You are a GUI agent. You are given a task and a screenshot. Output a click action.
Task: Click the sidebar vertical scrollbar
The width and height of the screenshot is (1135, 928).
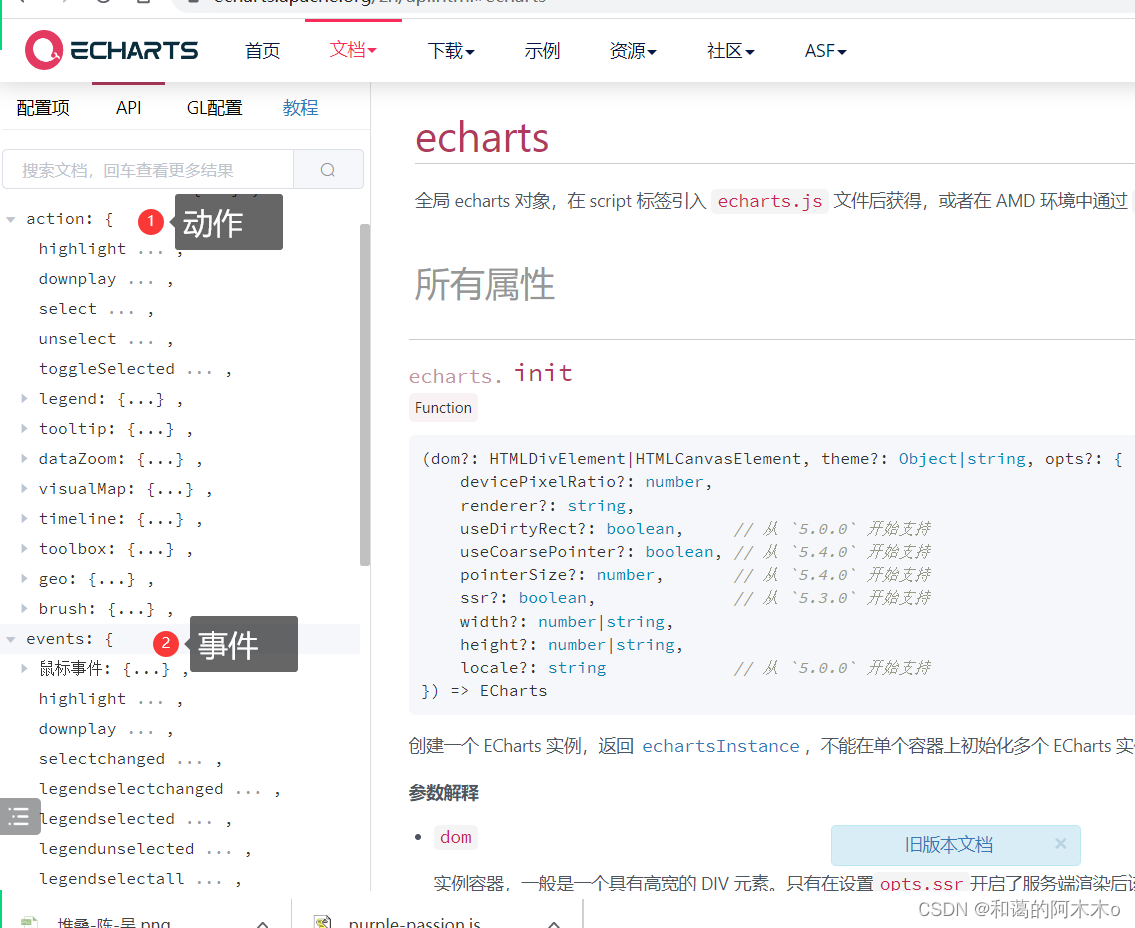click(365, 395)
